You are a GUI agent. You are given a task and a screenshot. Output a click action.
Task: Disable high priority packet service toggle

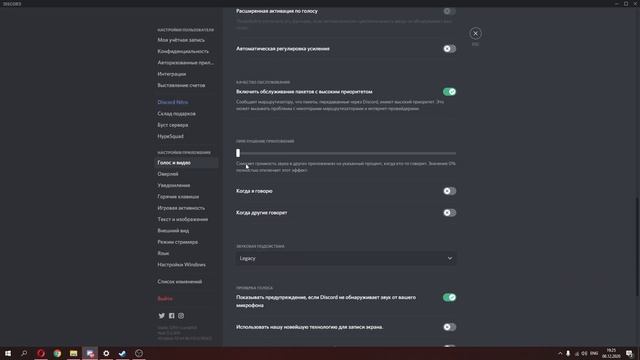pos(449,92)
